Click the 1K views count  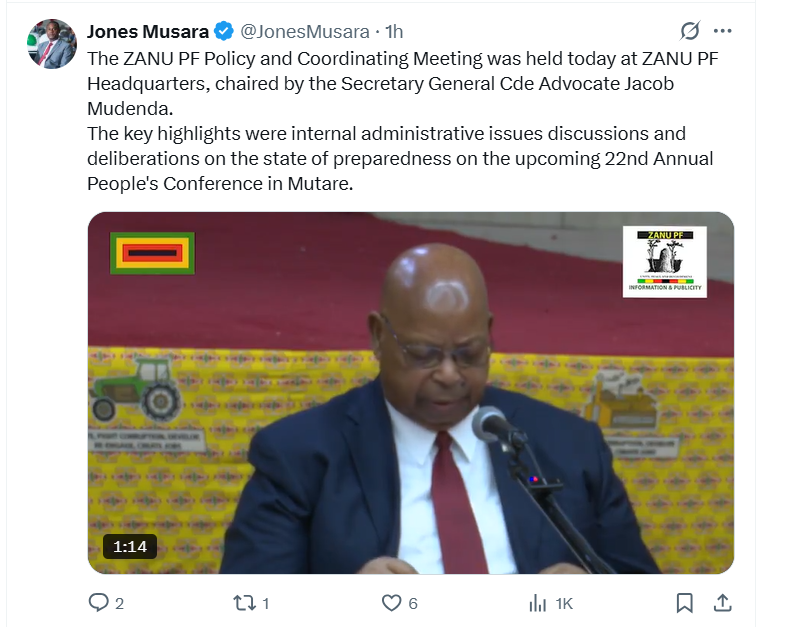564,603
